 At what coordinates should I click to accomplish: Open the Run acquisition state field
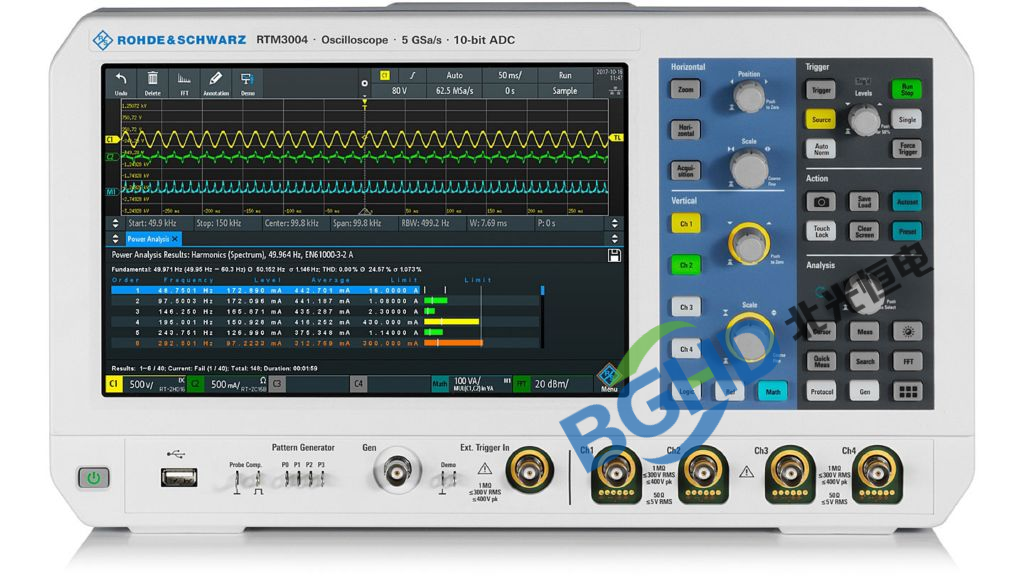[x=565, y=75]
